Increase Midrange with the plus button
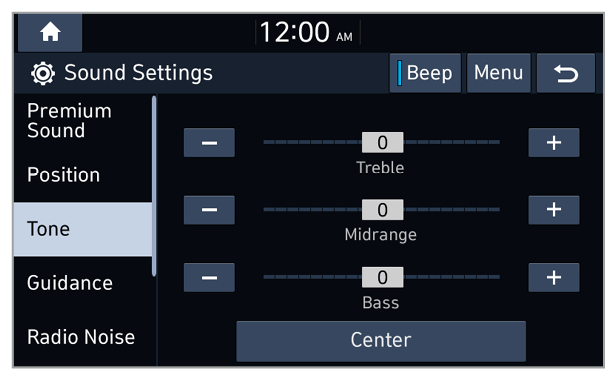This screenshot has height=378, width=615. point(553,210)
